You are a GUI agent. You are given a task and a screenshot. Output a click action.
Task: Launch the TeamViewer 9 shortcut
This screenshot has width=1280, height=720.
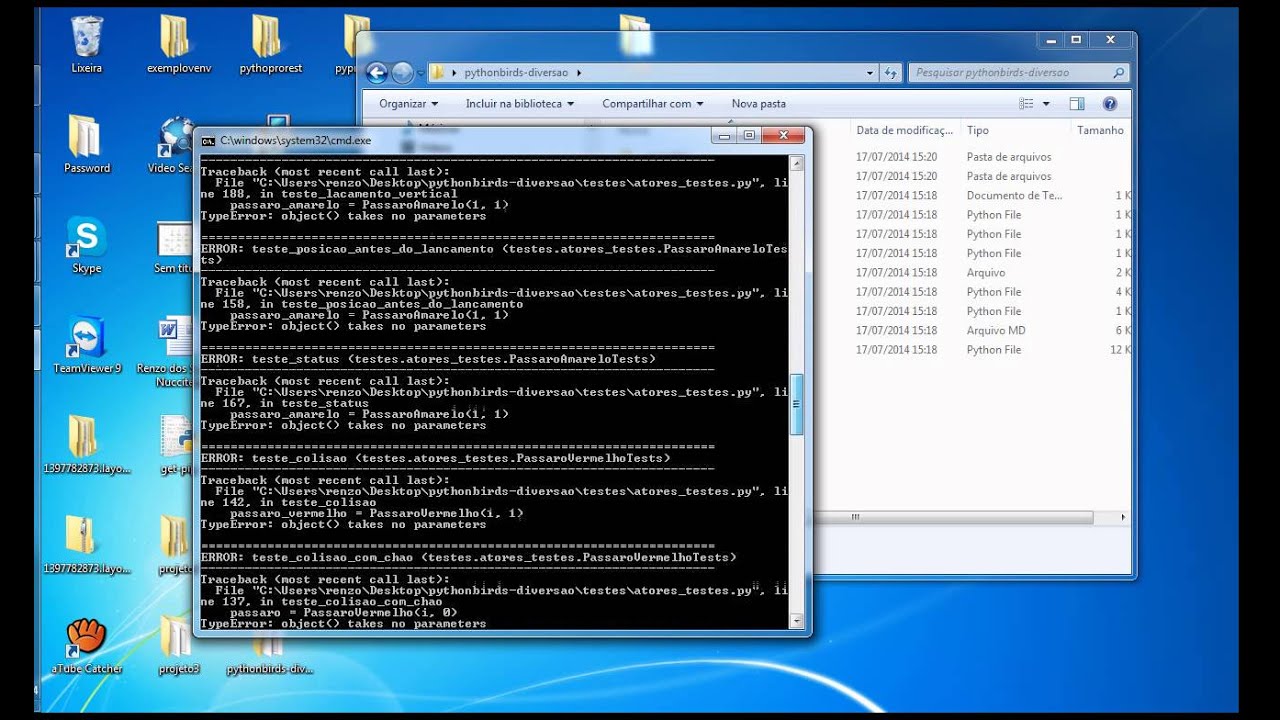click(87, 346)
